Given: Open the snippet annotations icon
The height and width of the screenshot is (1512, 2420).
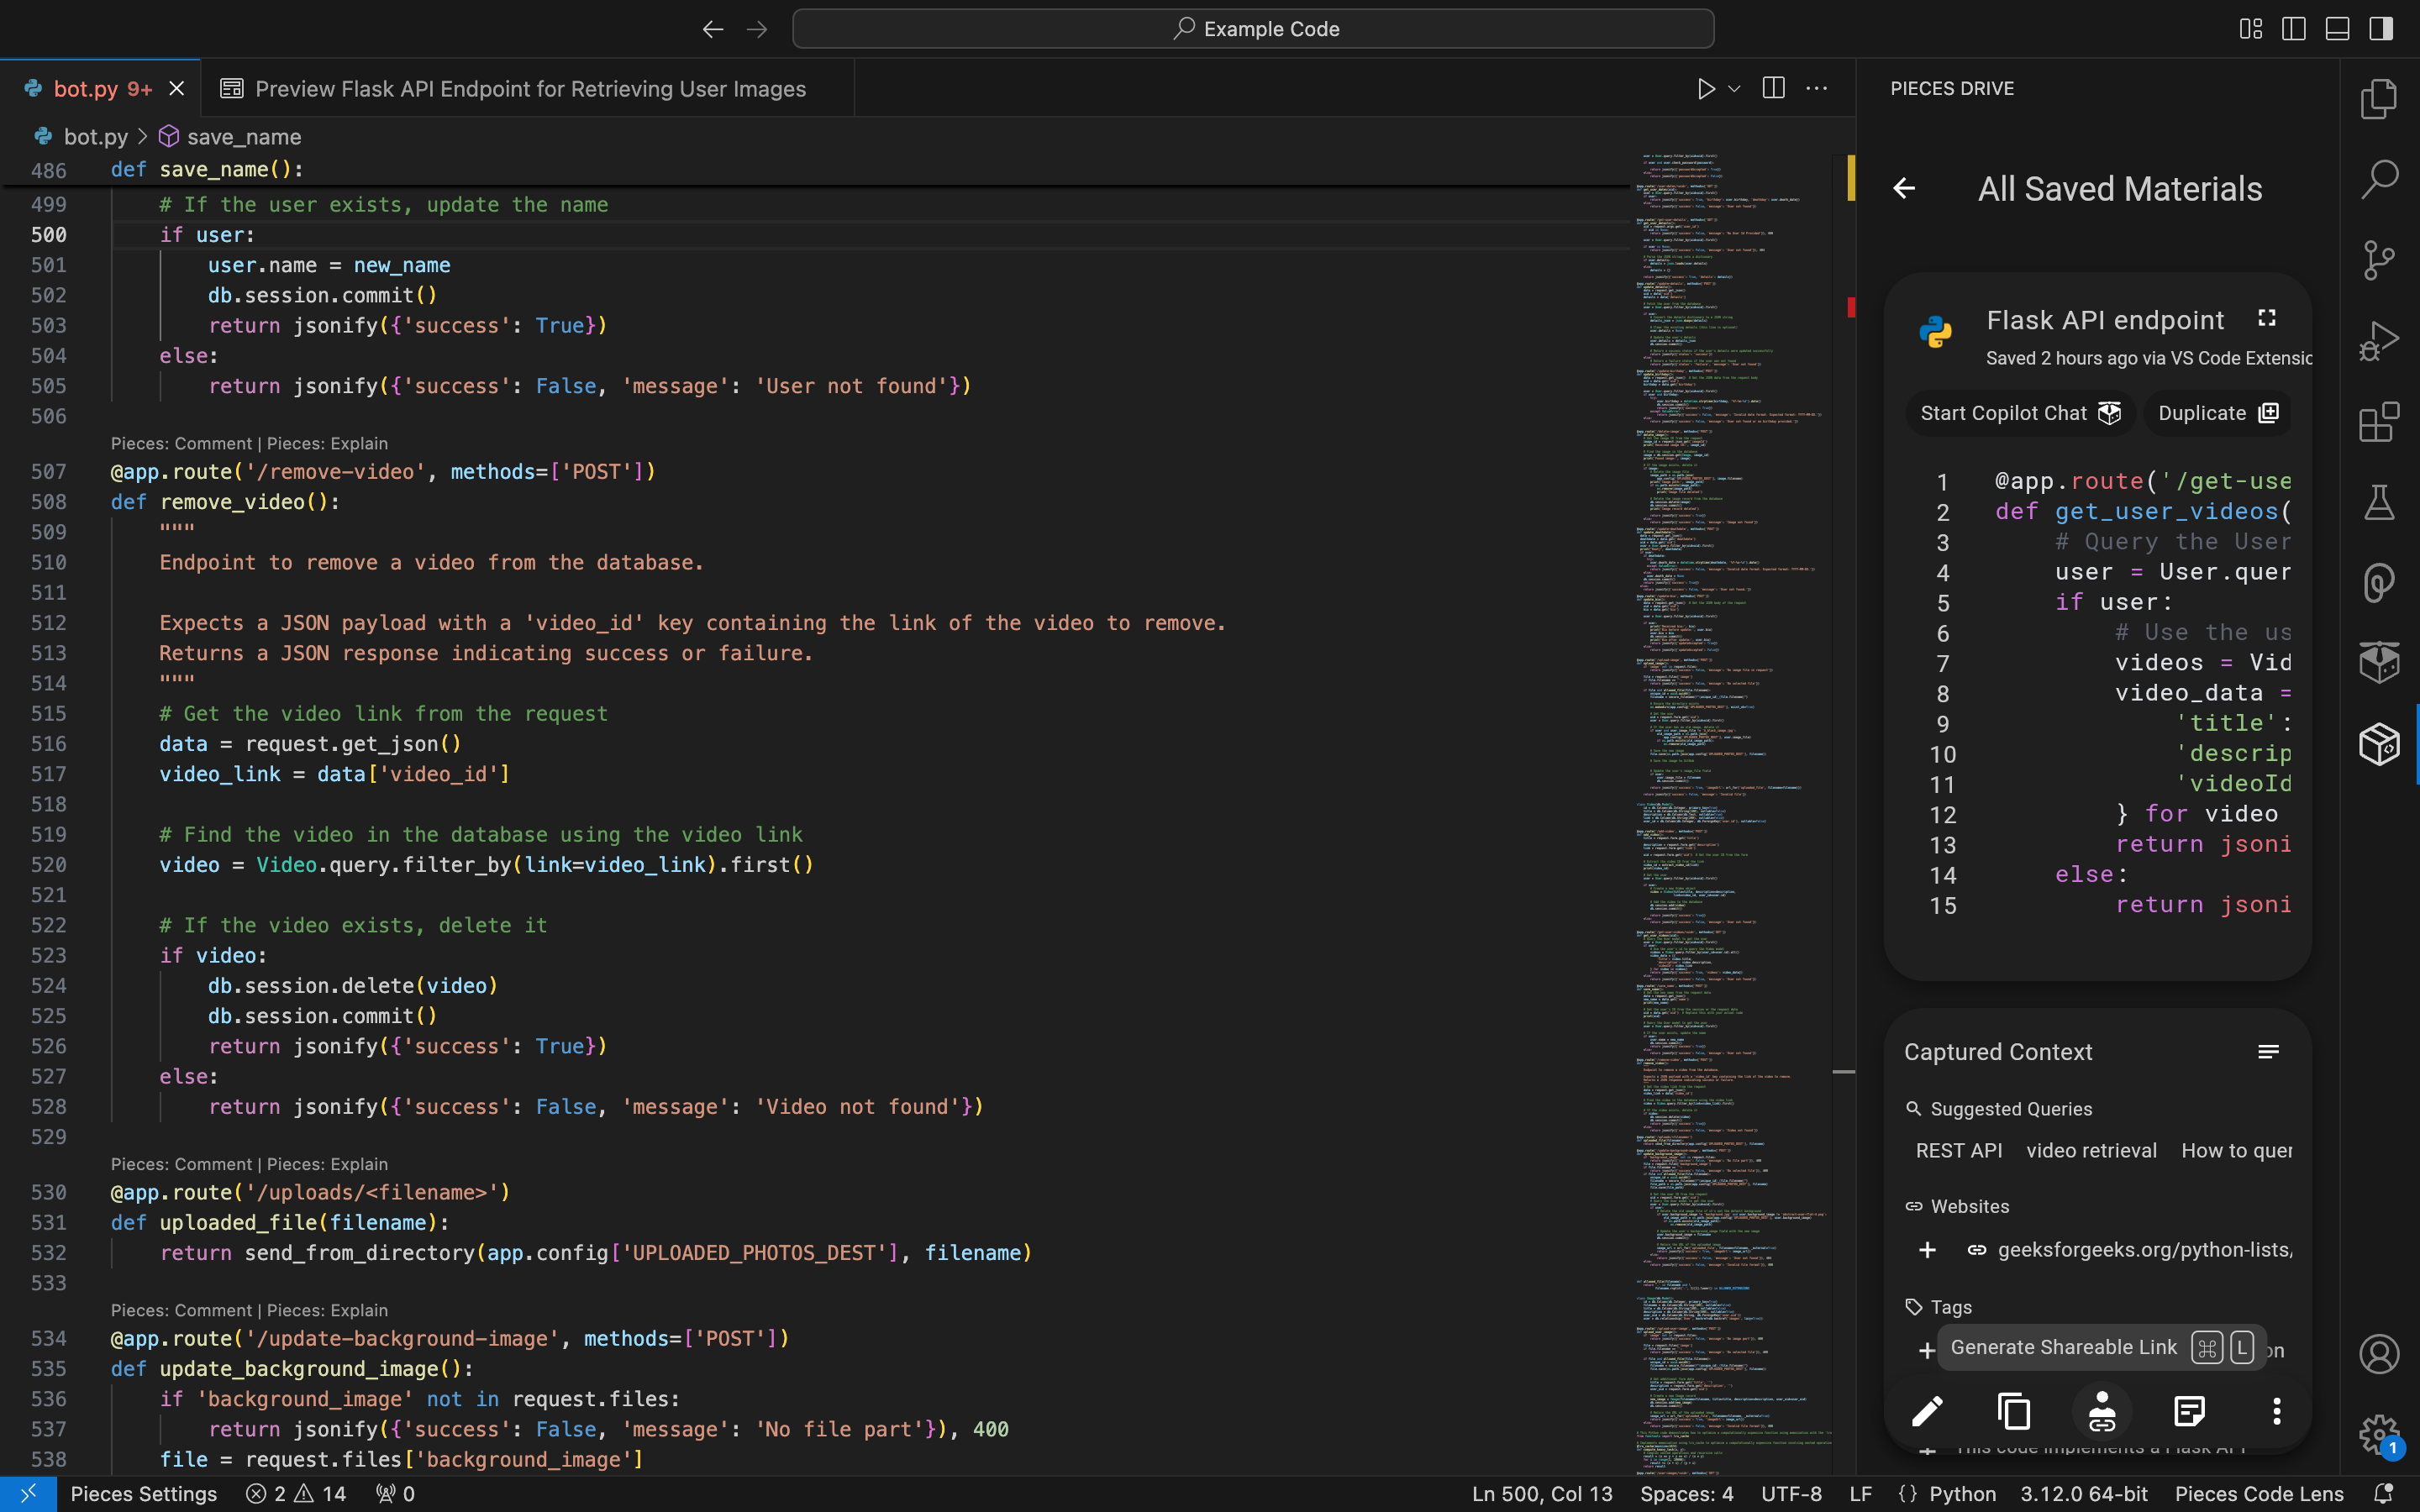Looking at the screenshot, I should click(2189, 1411).
